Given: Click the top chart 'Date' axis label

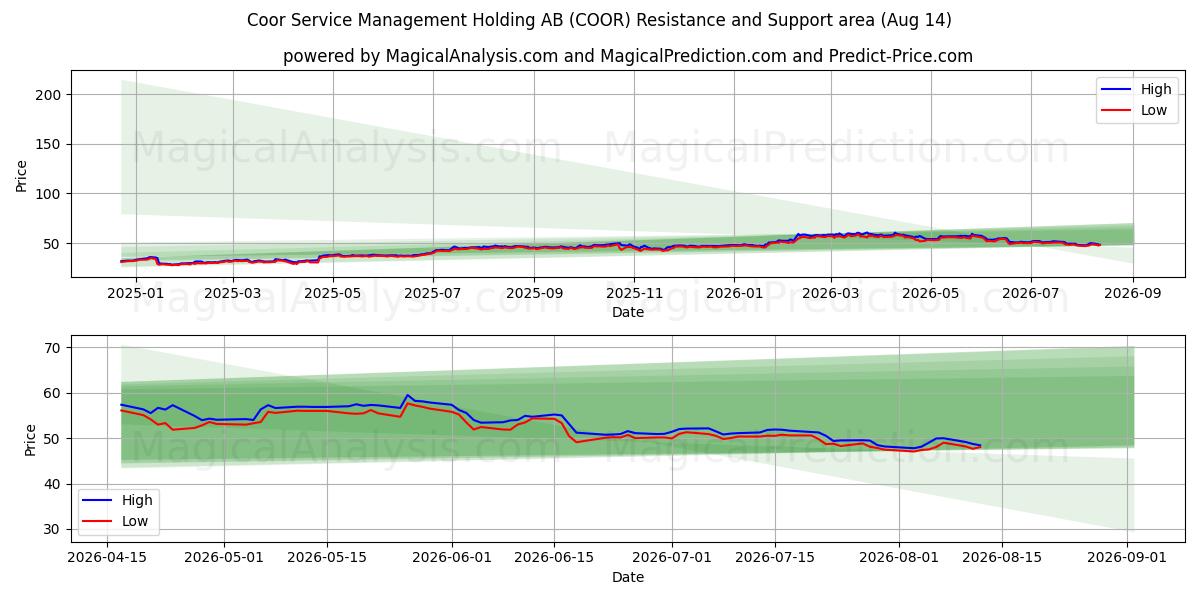Looking at the screenshot, I should click(627, 312).
